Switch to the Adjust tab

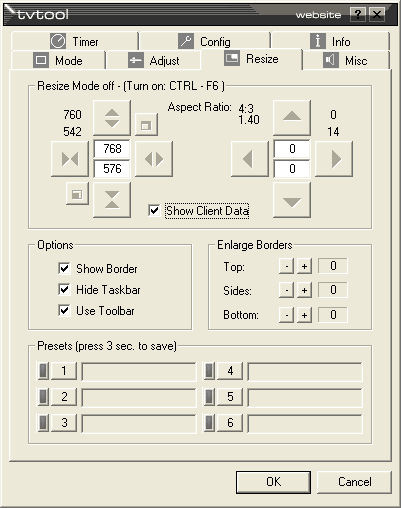pyautogui.click(x=154, y=61)
